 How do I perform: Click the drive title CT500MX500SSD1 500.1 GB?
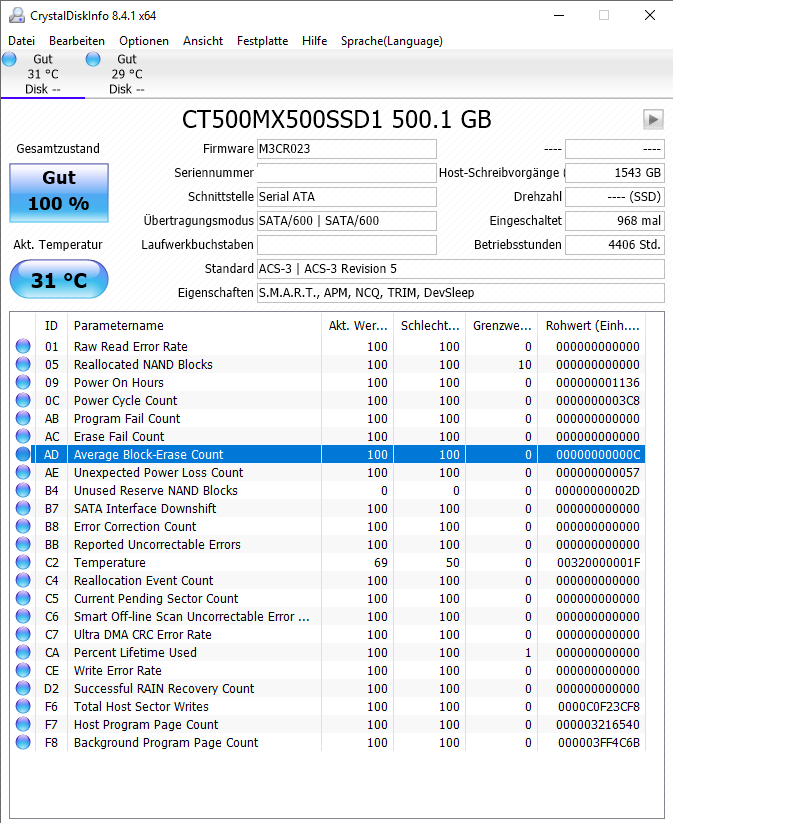pos(336,119)
